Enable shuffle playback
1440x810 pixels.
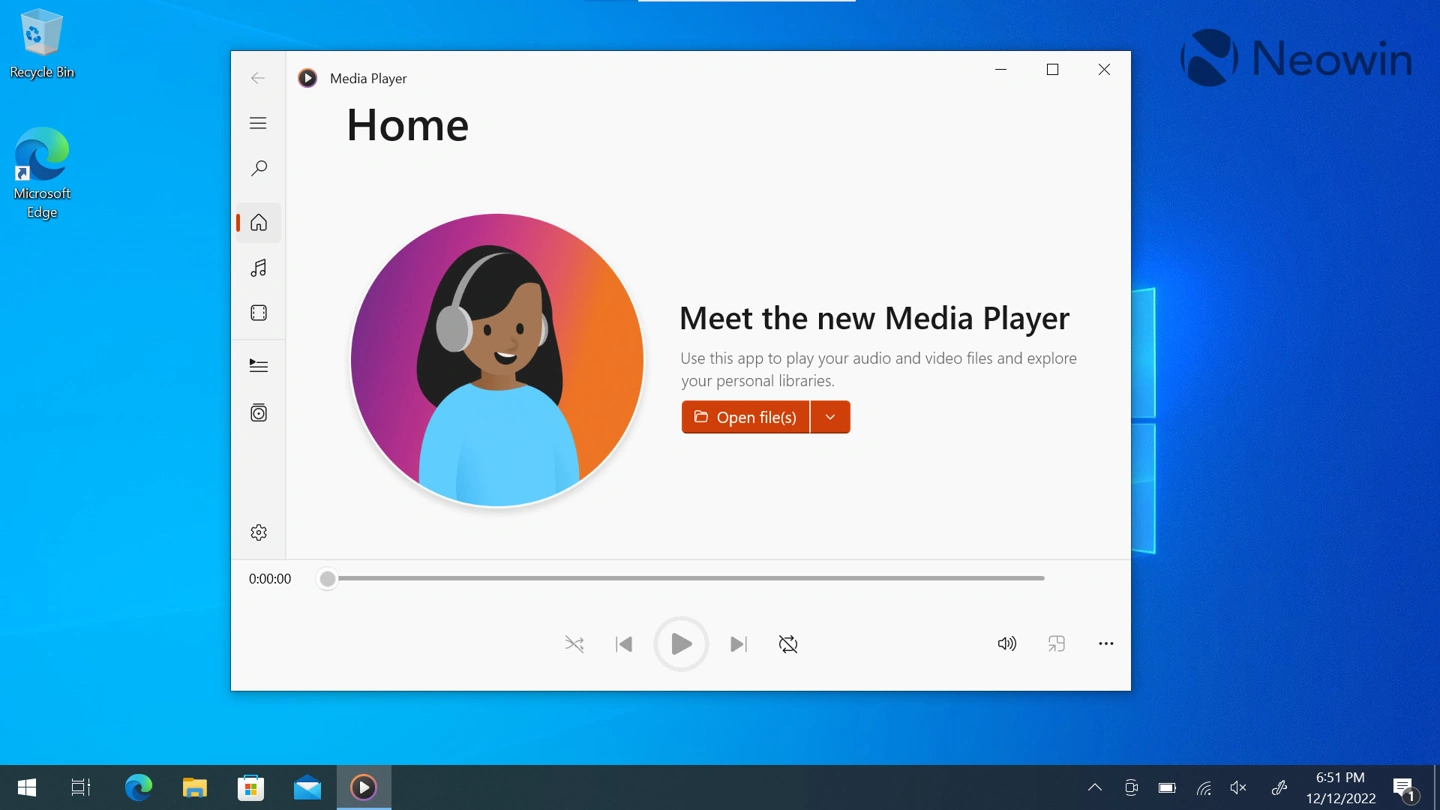point(574,643)
